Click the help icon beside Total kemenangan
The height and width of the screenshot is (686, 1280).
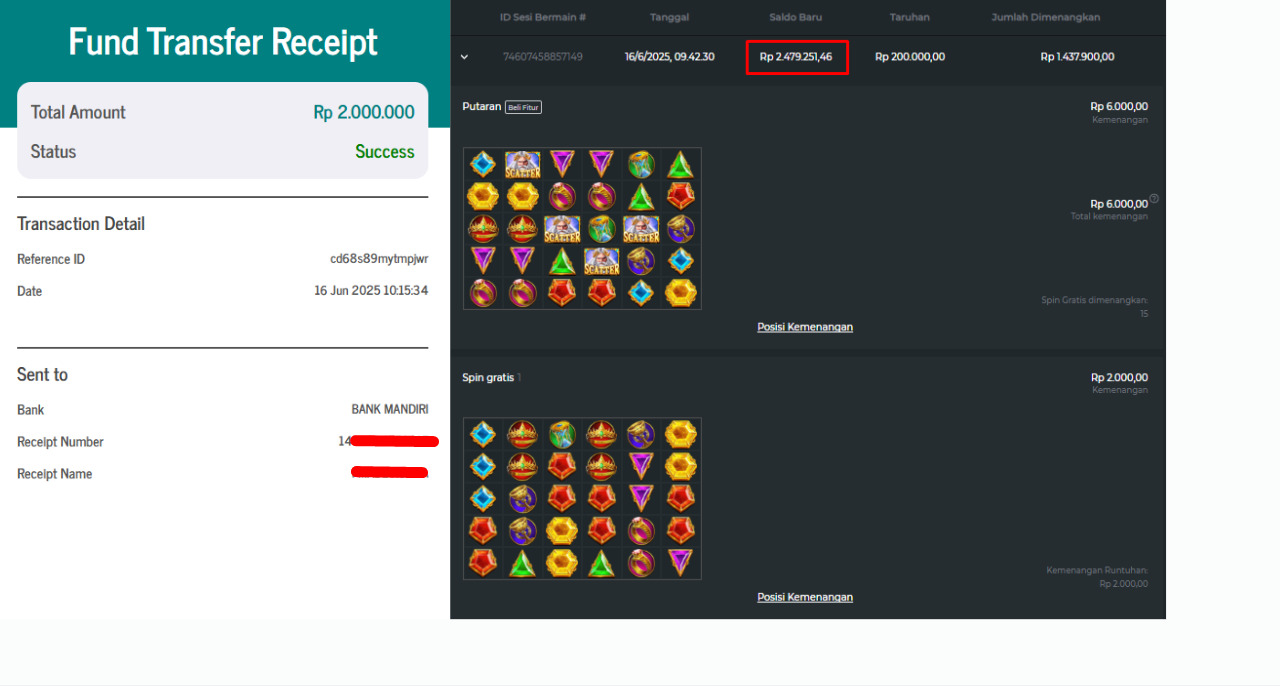[1154, 198]
